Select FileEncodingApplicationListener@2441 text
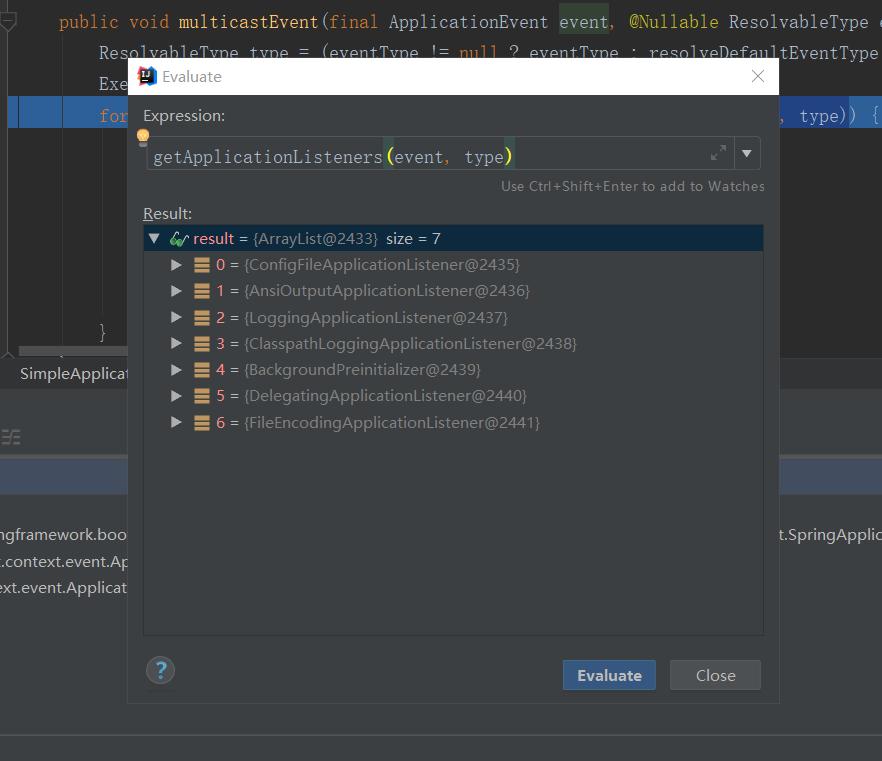Viewport: 882px width, 761px height. [x=392, y=422]
